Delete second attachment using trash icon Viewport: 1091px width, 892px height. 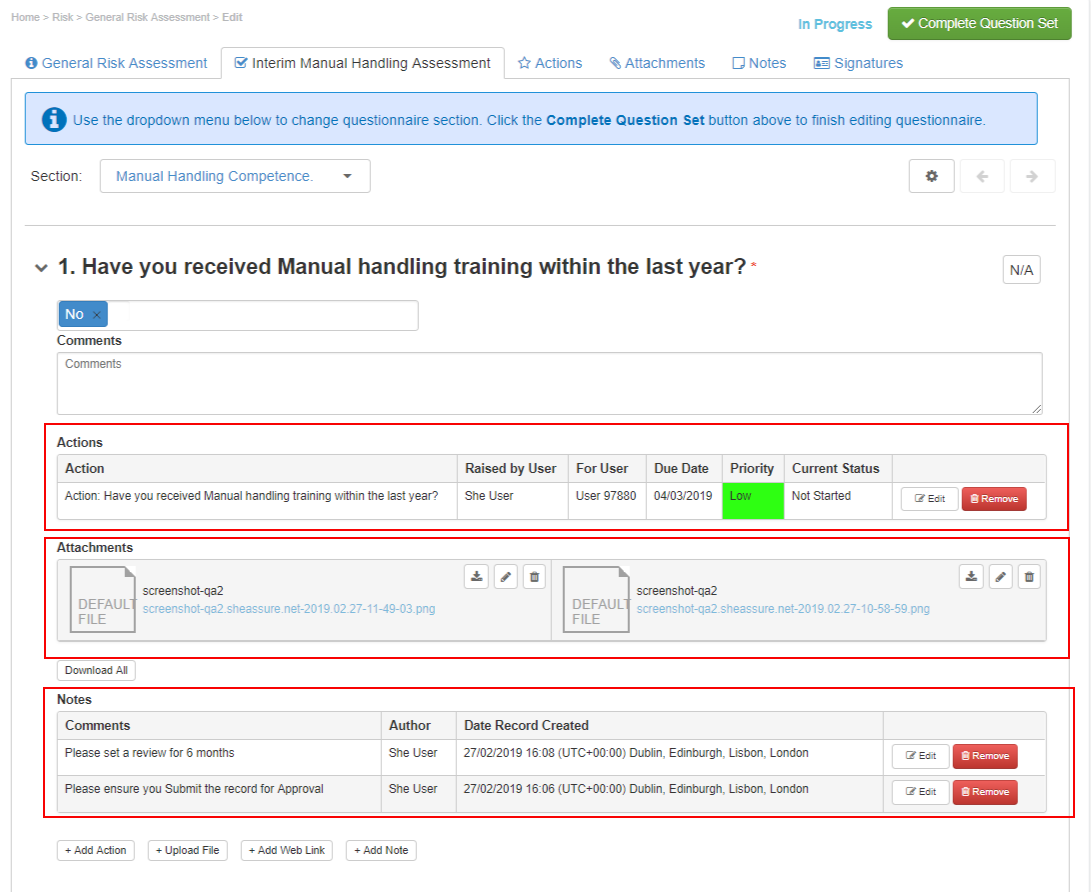pos(1029,576)
